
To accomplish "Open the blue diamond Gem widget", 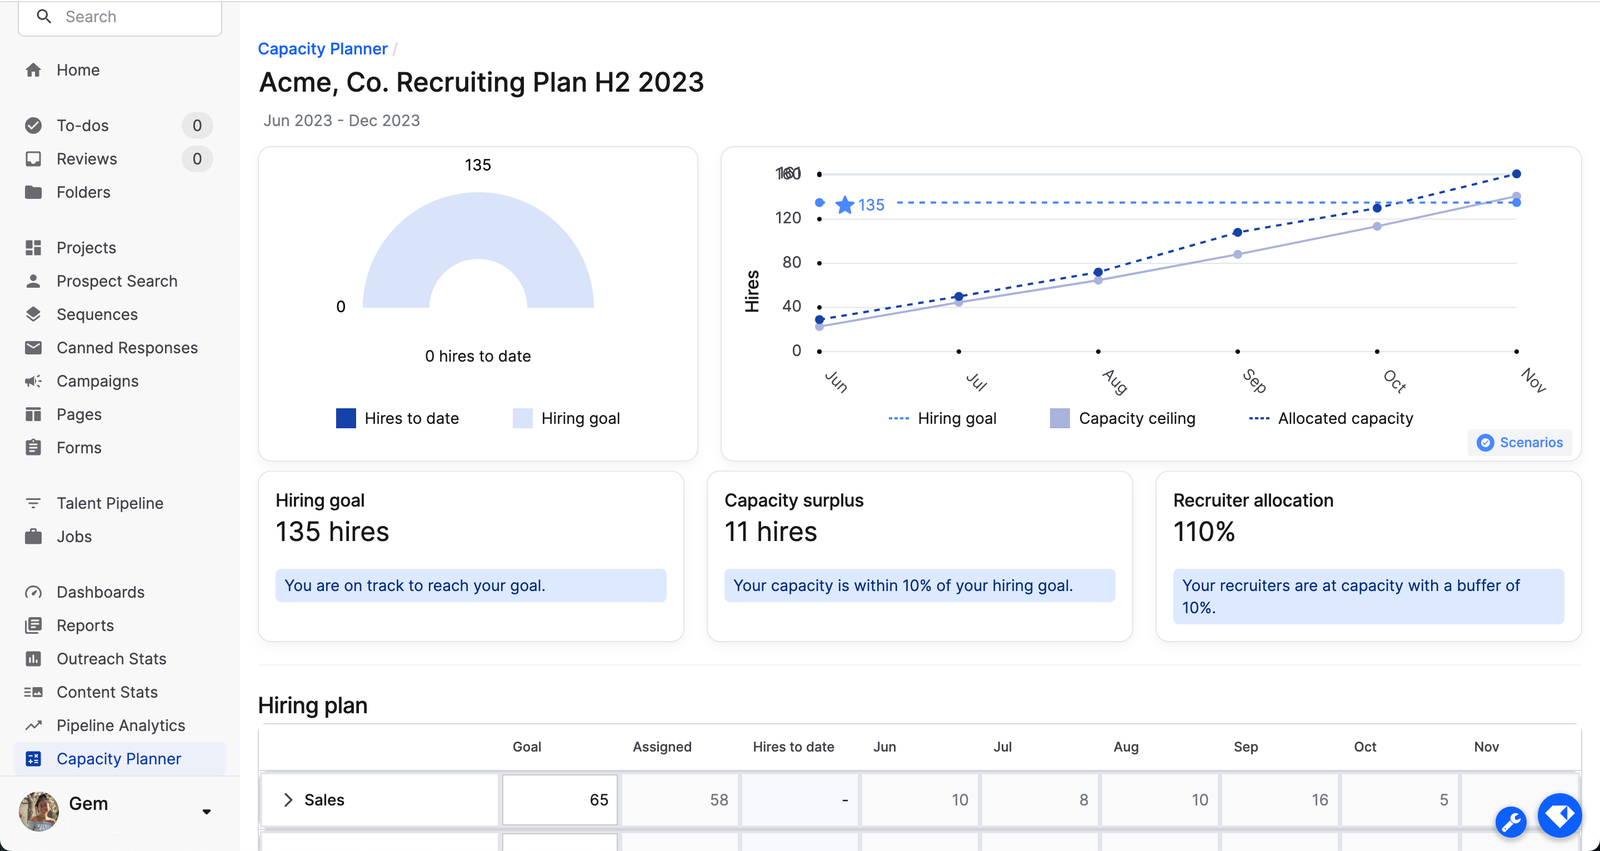I will coord(1559,815).
